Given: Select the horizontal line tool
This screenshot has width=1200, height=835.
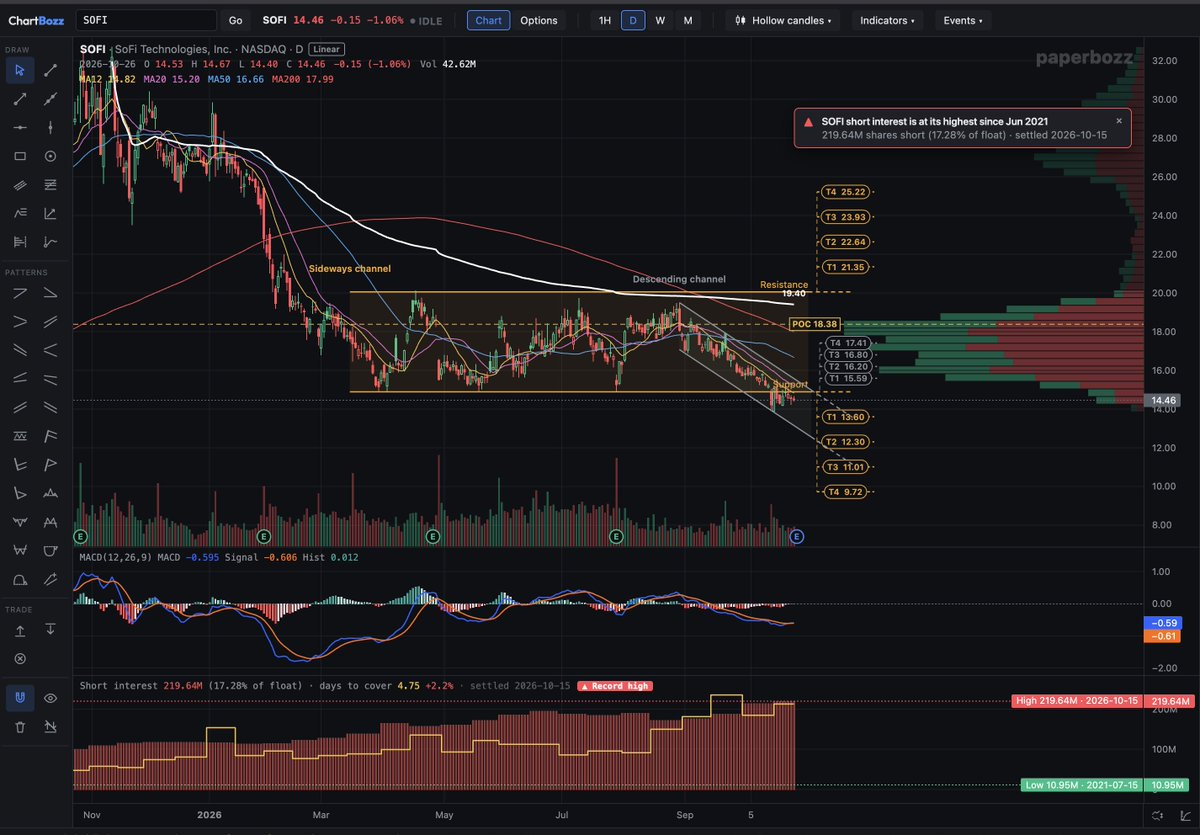Looking at the screenshot, I should (x=19, y=127).
